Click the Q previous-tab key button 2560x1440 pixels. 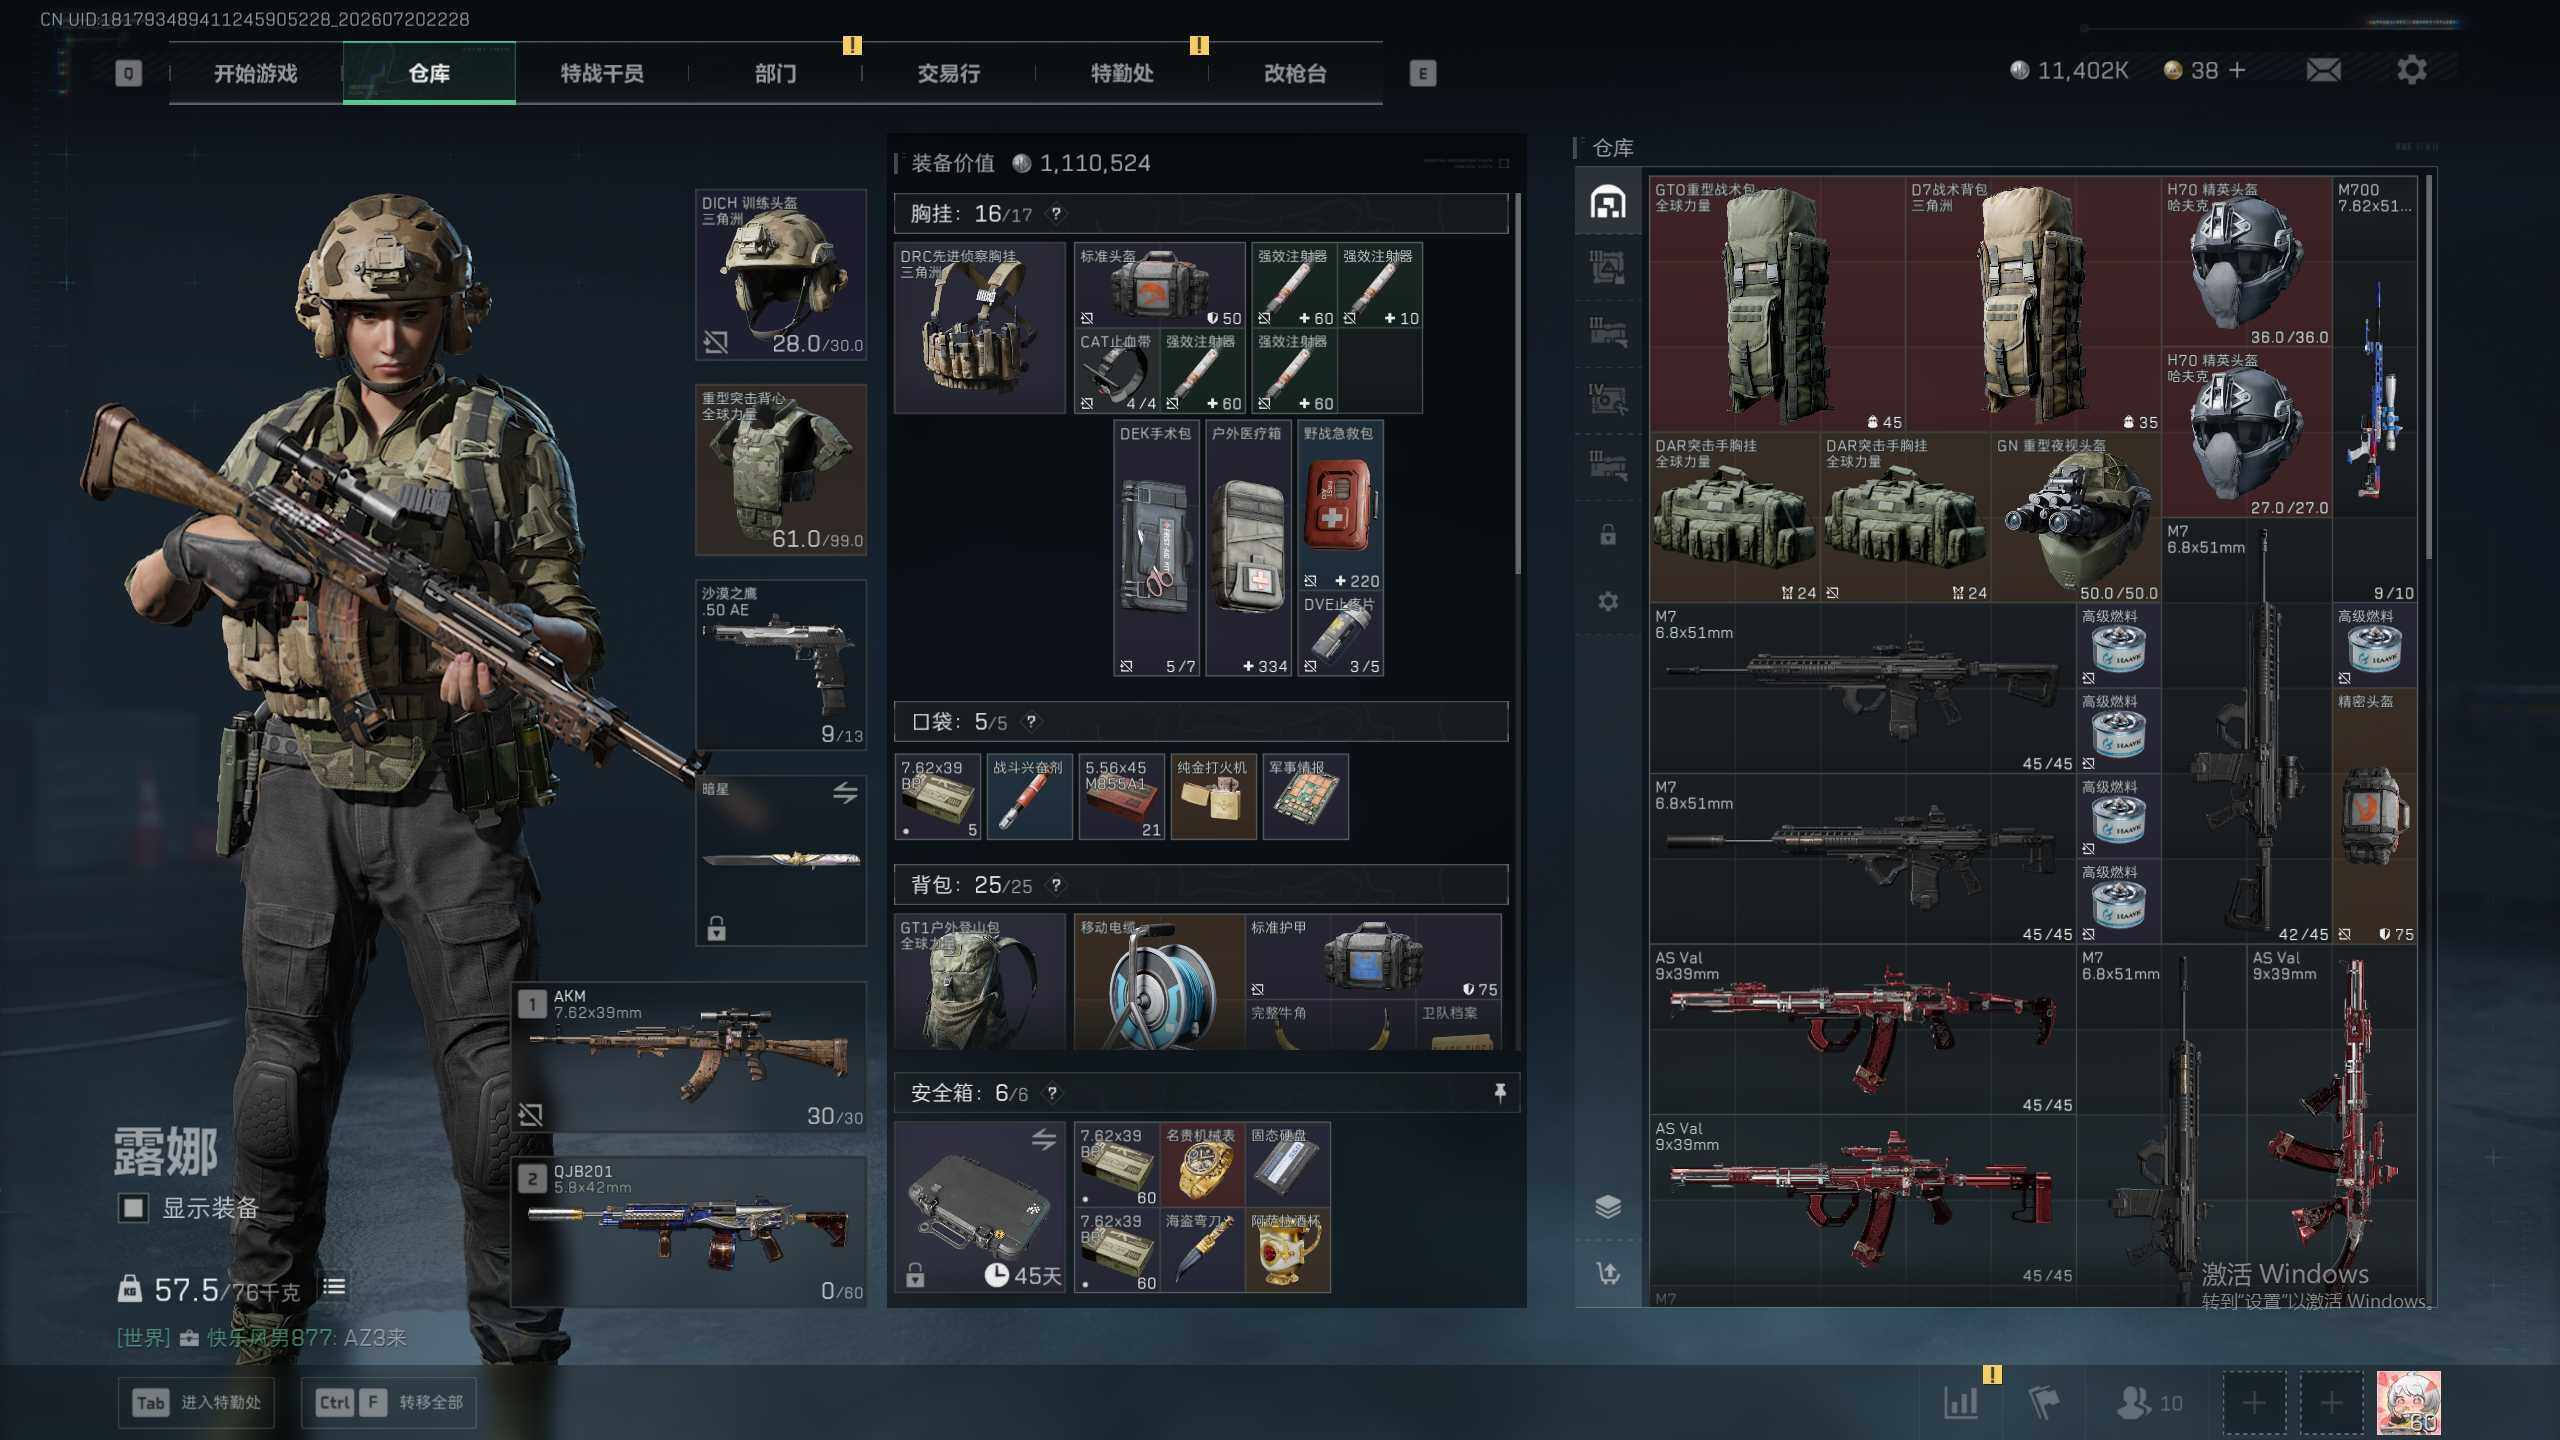point(128,73)
